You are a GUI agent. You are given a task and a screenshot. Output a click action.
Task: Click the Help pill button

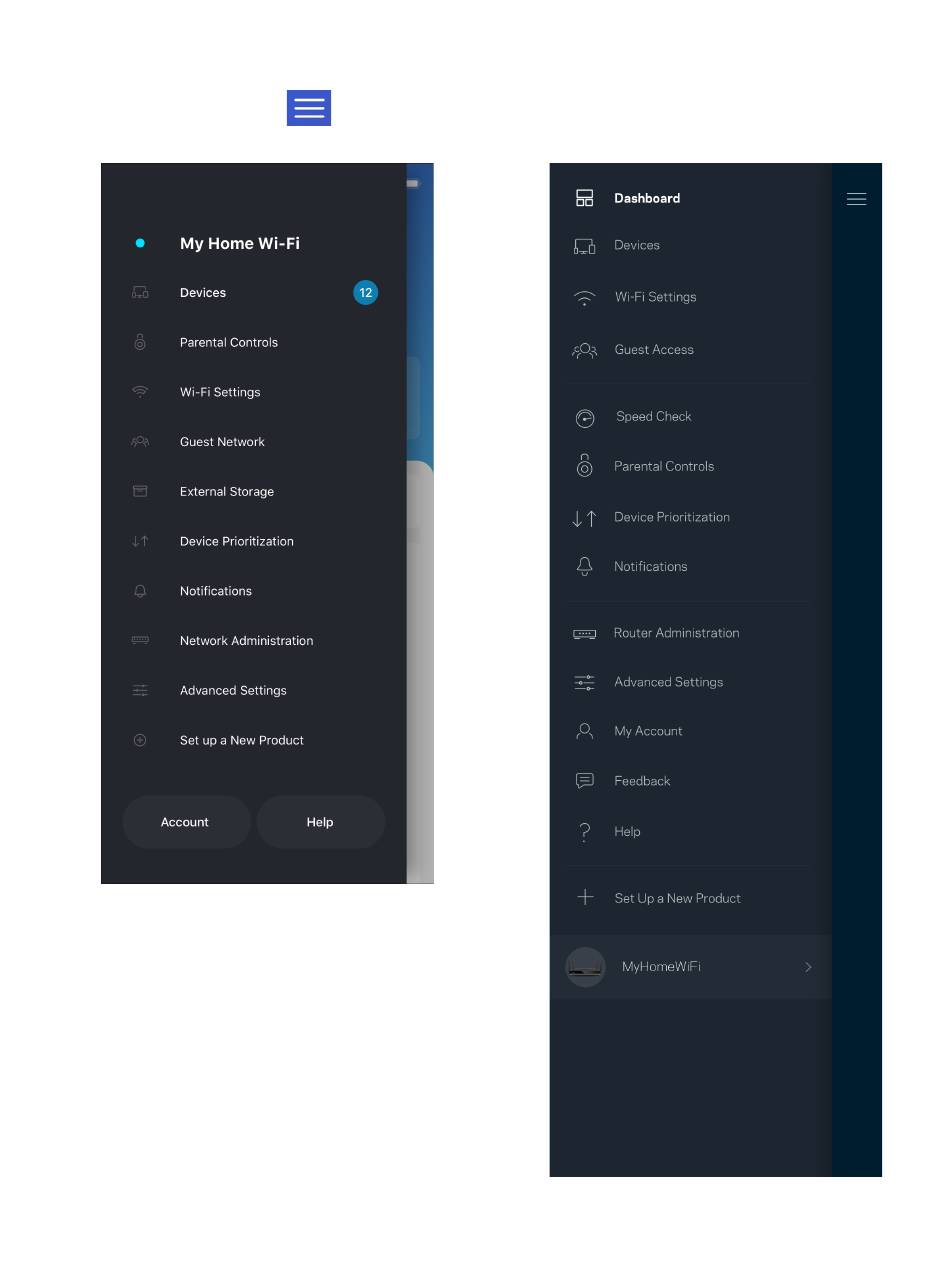pos(320,822)
